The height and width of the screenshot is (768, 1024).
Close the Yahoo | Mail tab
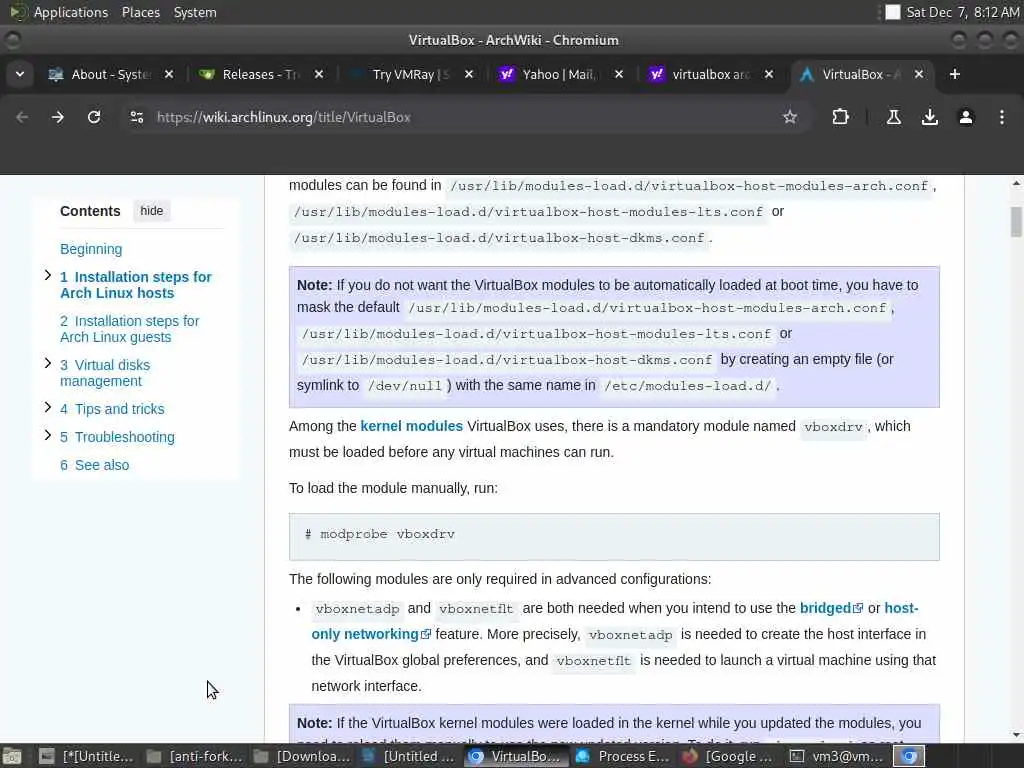[x=619, y=74]
